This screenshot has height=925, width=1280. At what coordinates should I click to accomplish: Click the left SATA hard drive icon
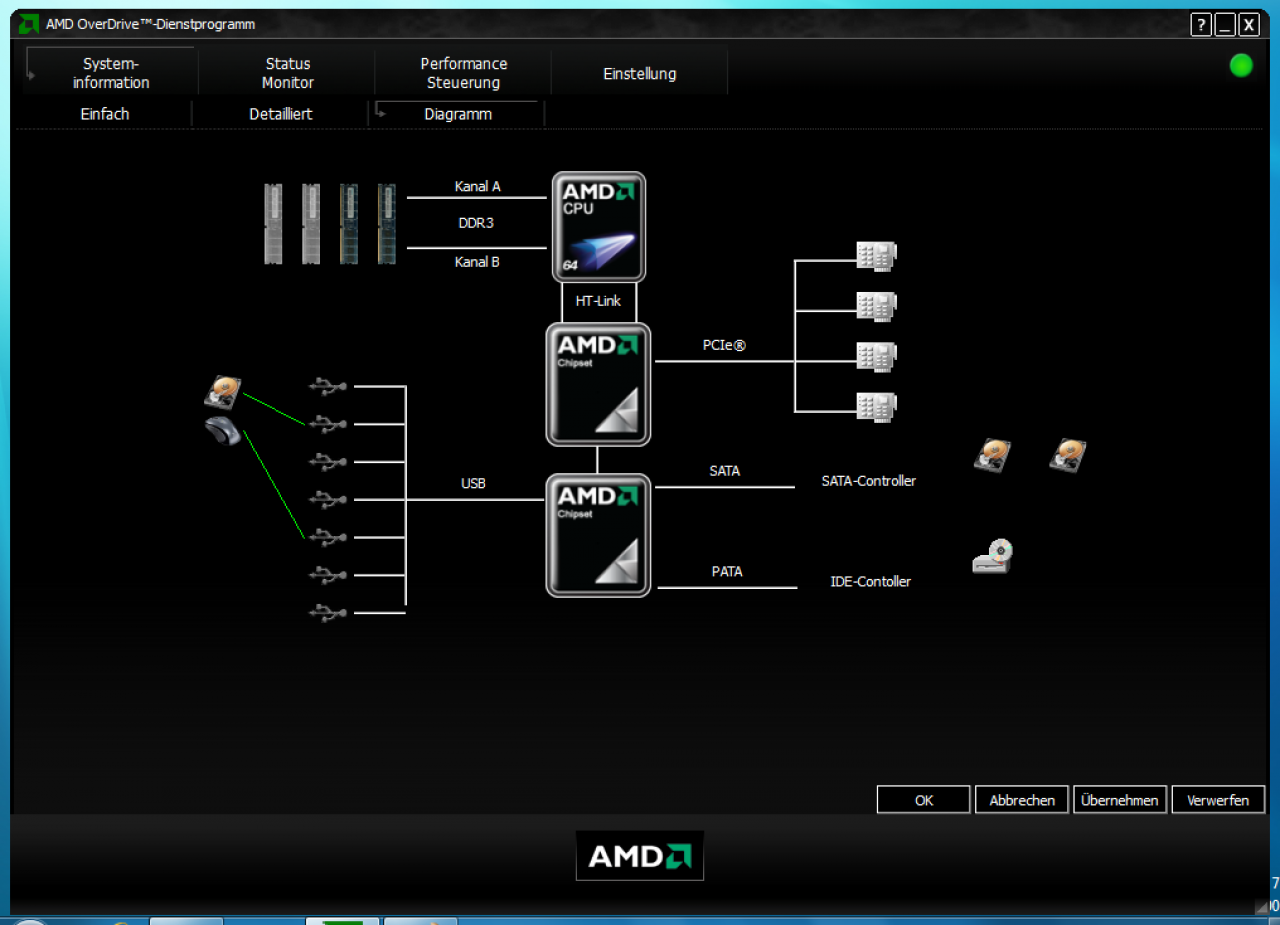(x=993, y=456)
